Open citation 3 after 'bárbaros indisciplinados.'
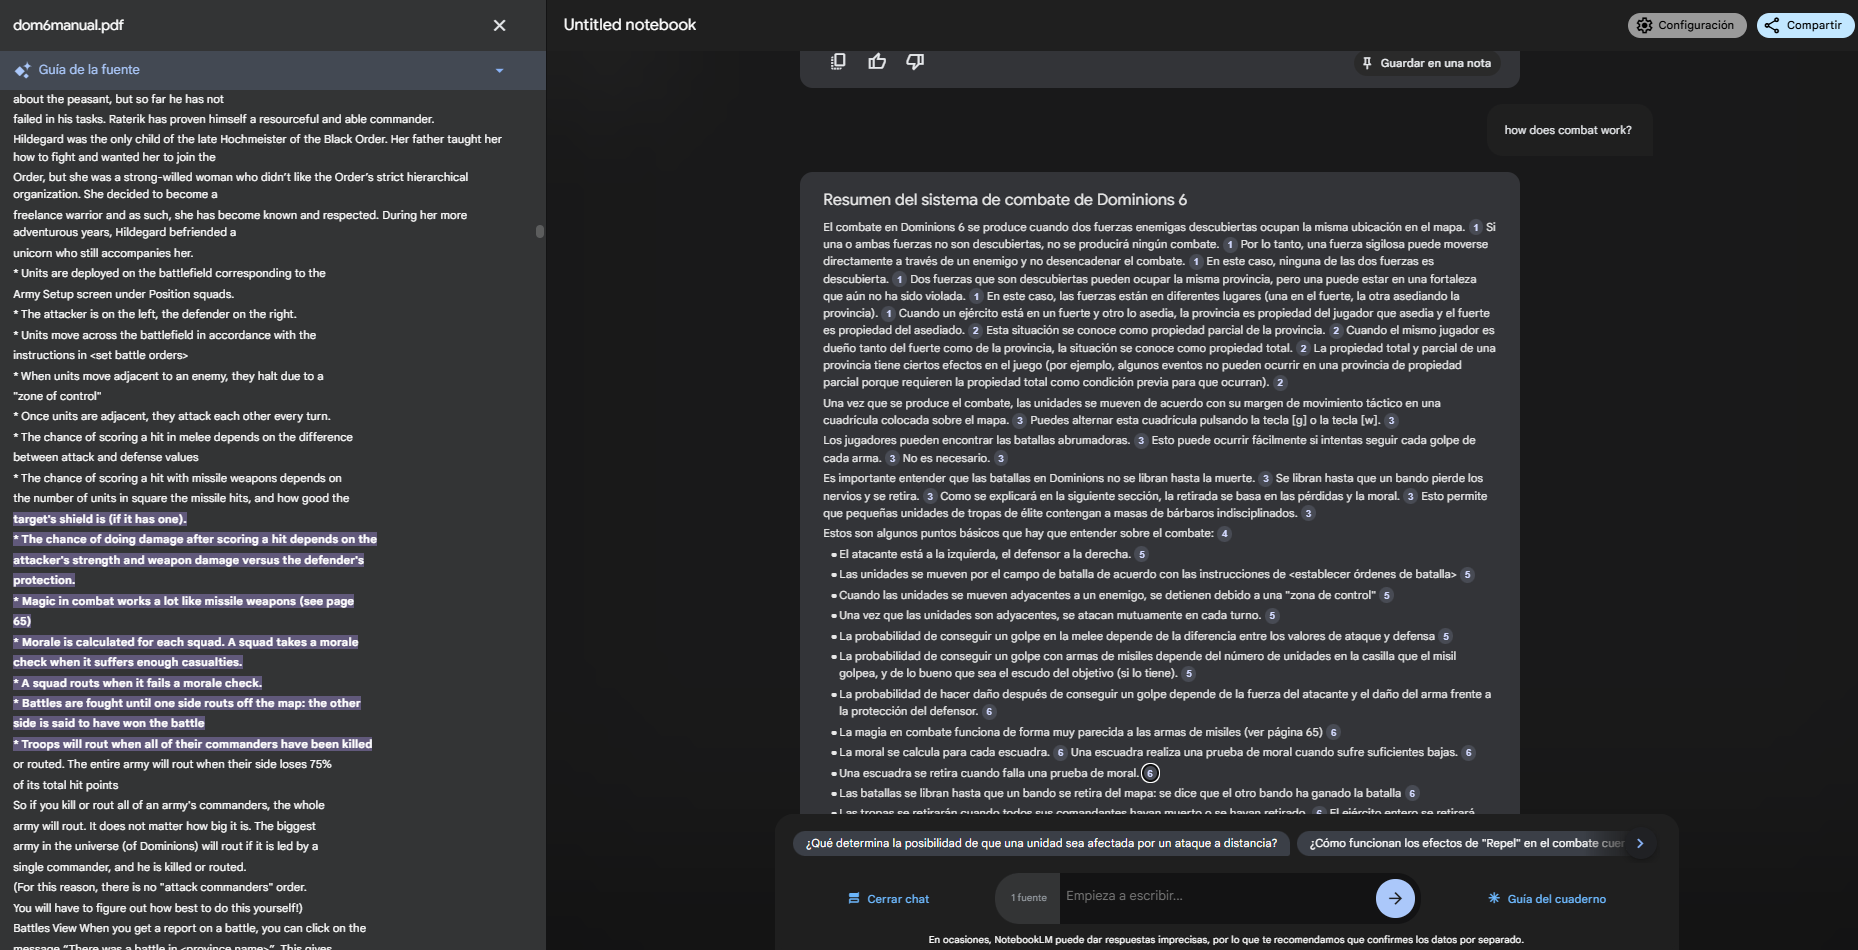1858x950 pixels. (1308, 514)
